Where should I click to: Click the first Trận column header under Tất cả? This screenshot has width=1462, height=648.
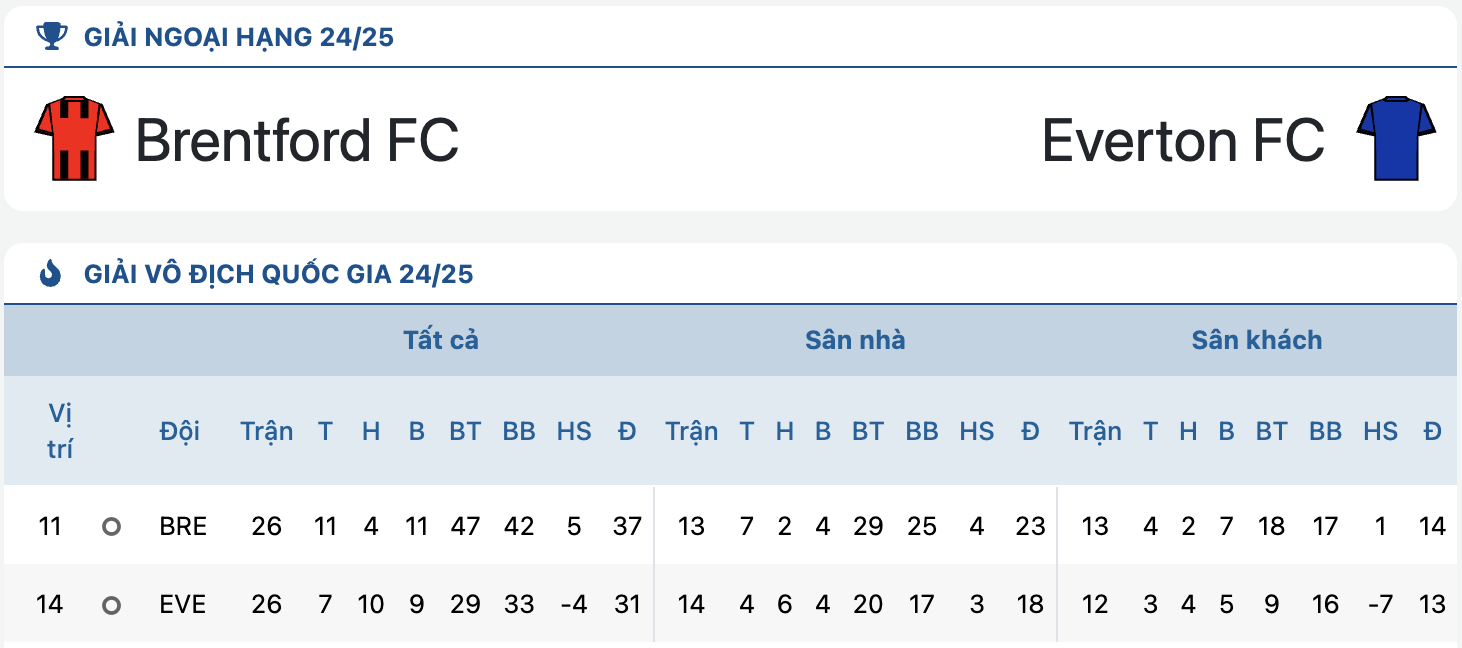(x=267, y=431)
